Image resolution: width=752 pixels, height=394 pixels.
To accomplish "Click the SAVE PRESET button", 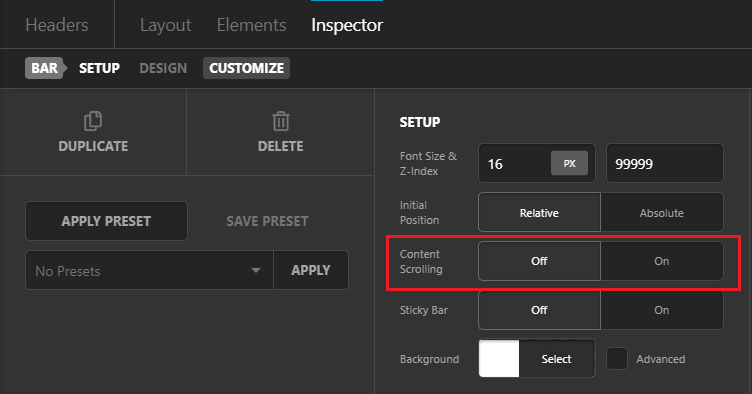I will [267, 221].
